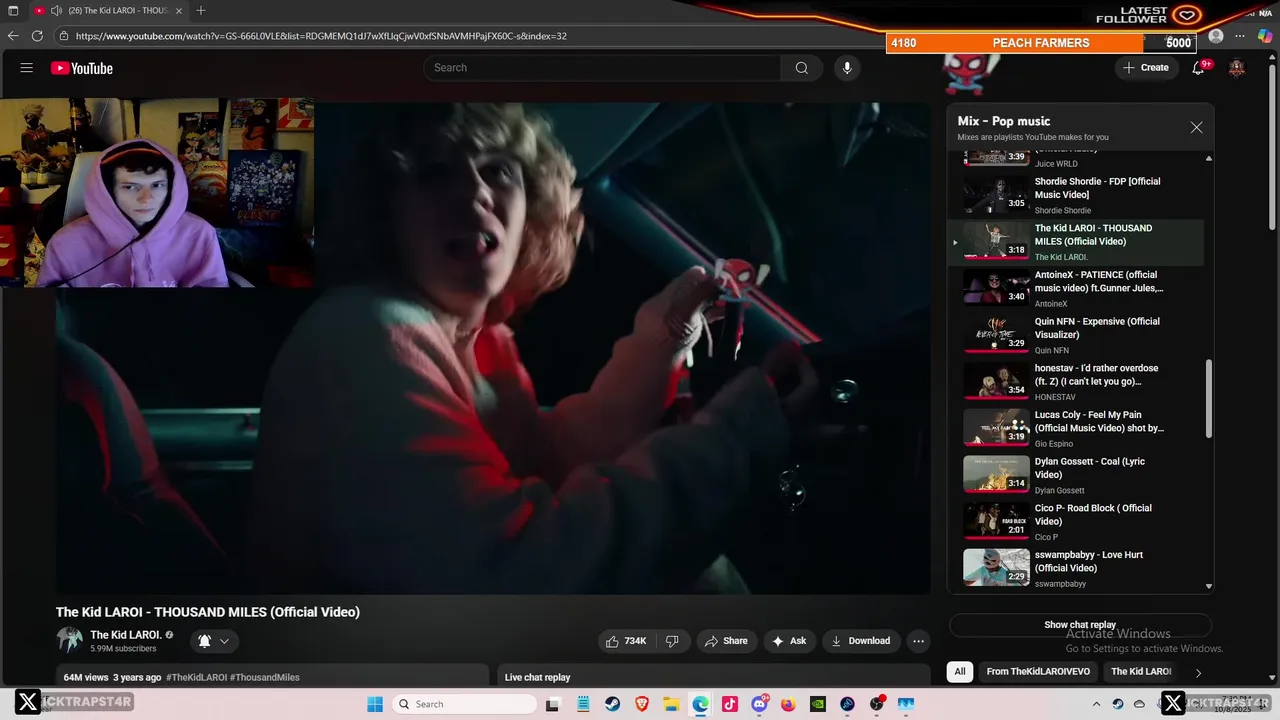Show hidden system tray icons chevron
The height and width of the screenshot is (720, 1280).
coord(1096,704)
